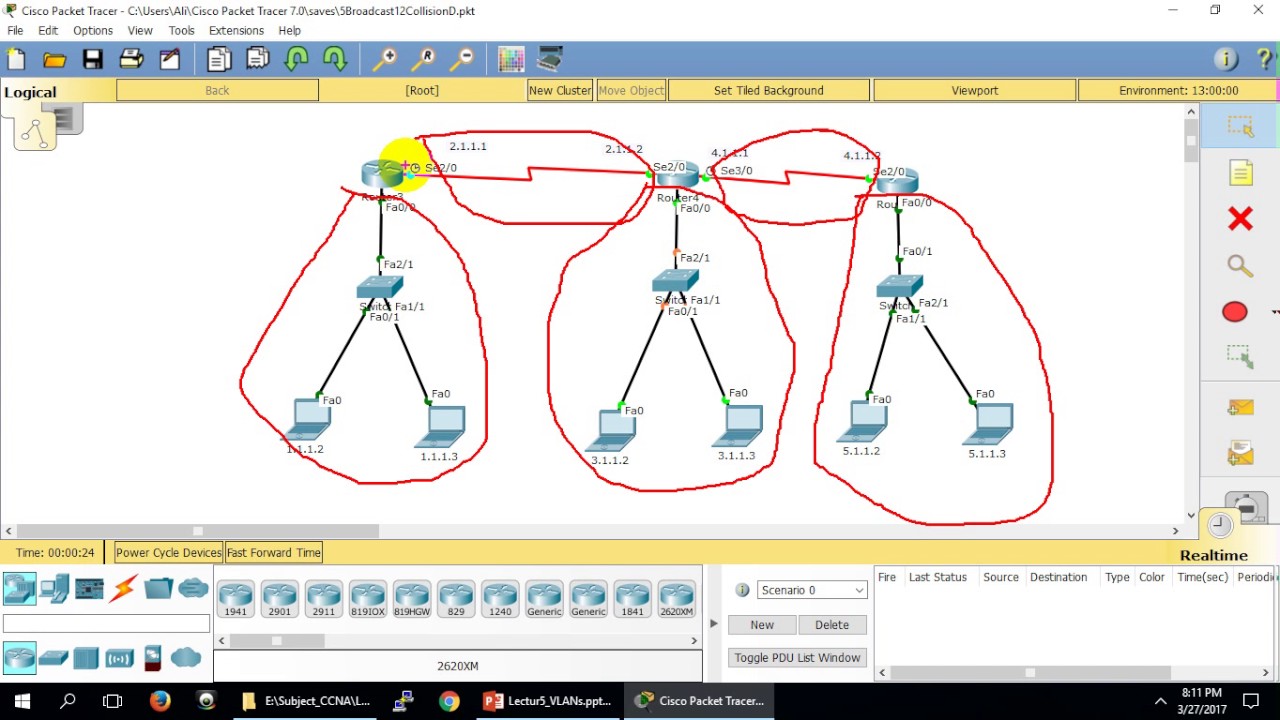
Task: Open the Edit menu
Action: coord(48,31)
